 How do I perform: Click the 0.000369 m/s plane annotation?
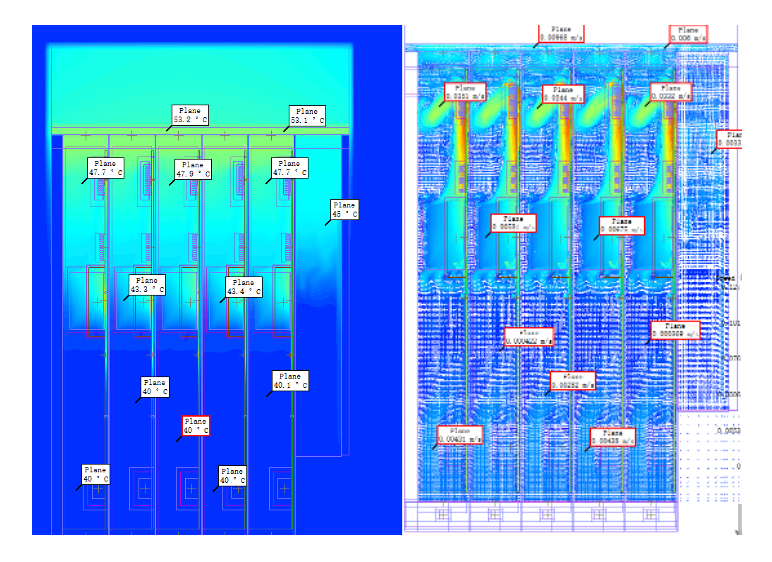(x=675, y=331)
